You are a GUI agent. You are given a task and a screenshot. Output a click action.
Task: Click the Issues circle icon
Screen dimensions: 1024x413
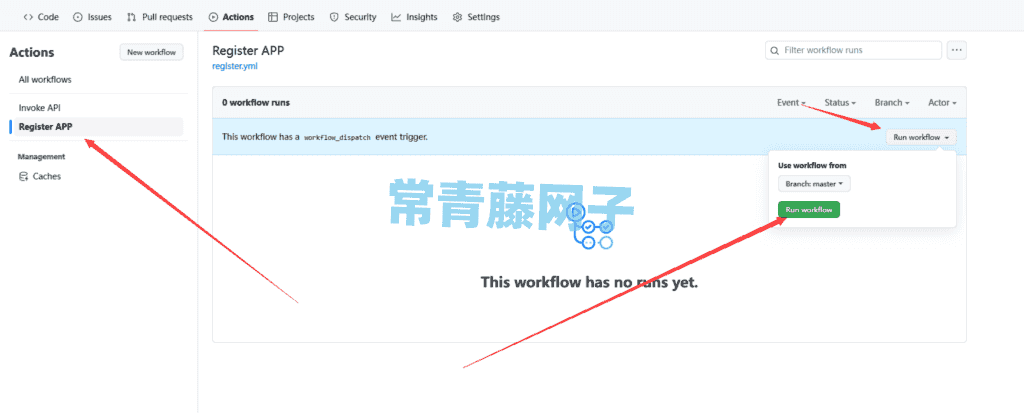click(78, 17)
